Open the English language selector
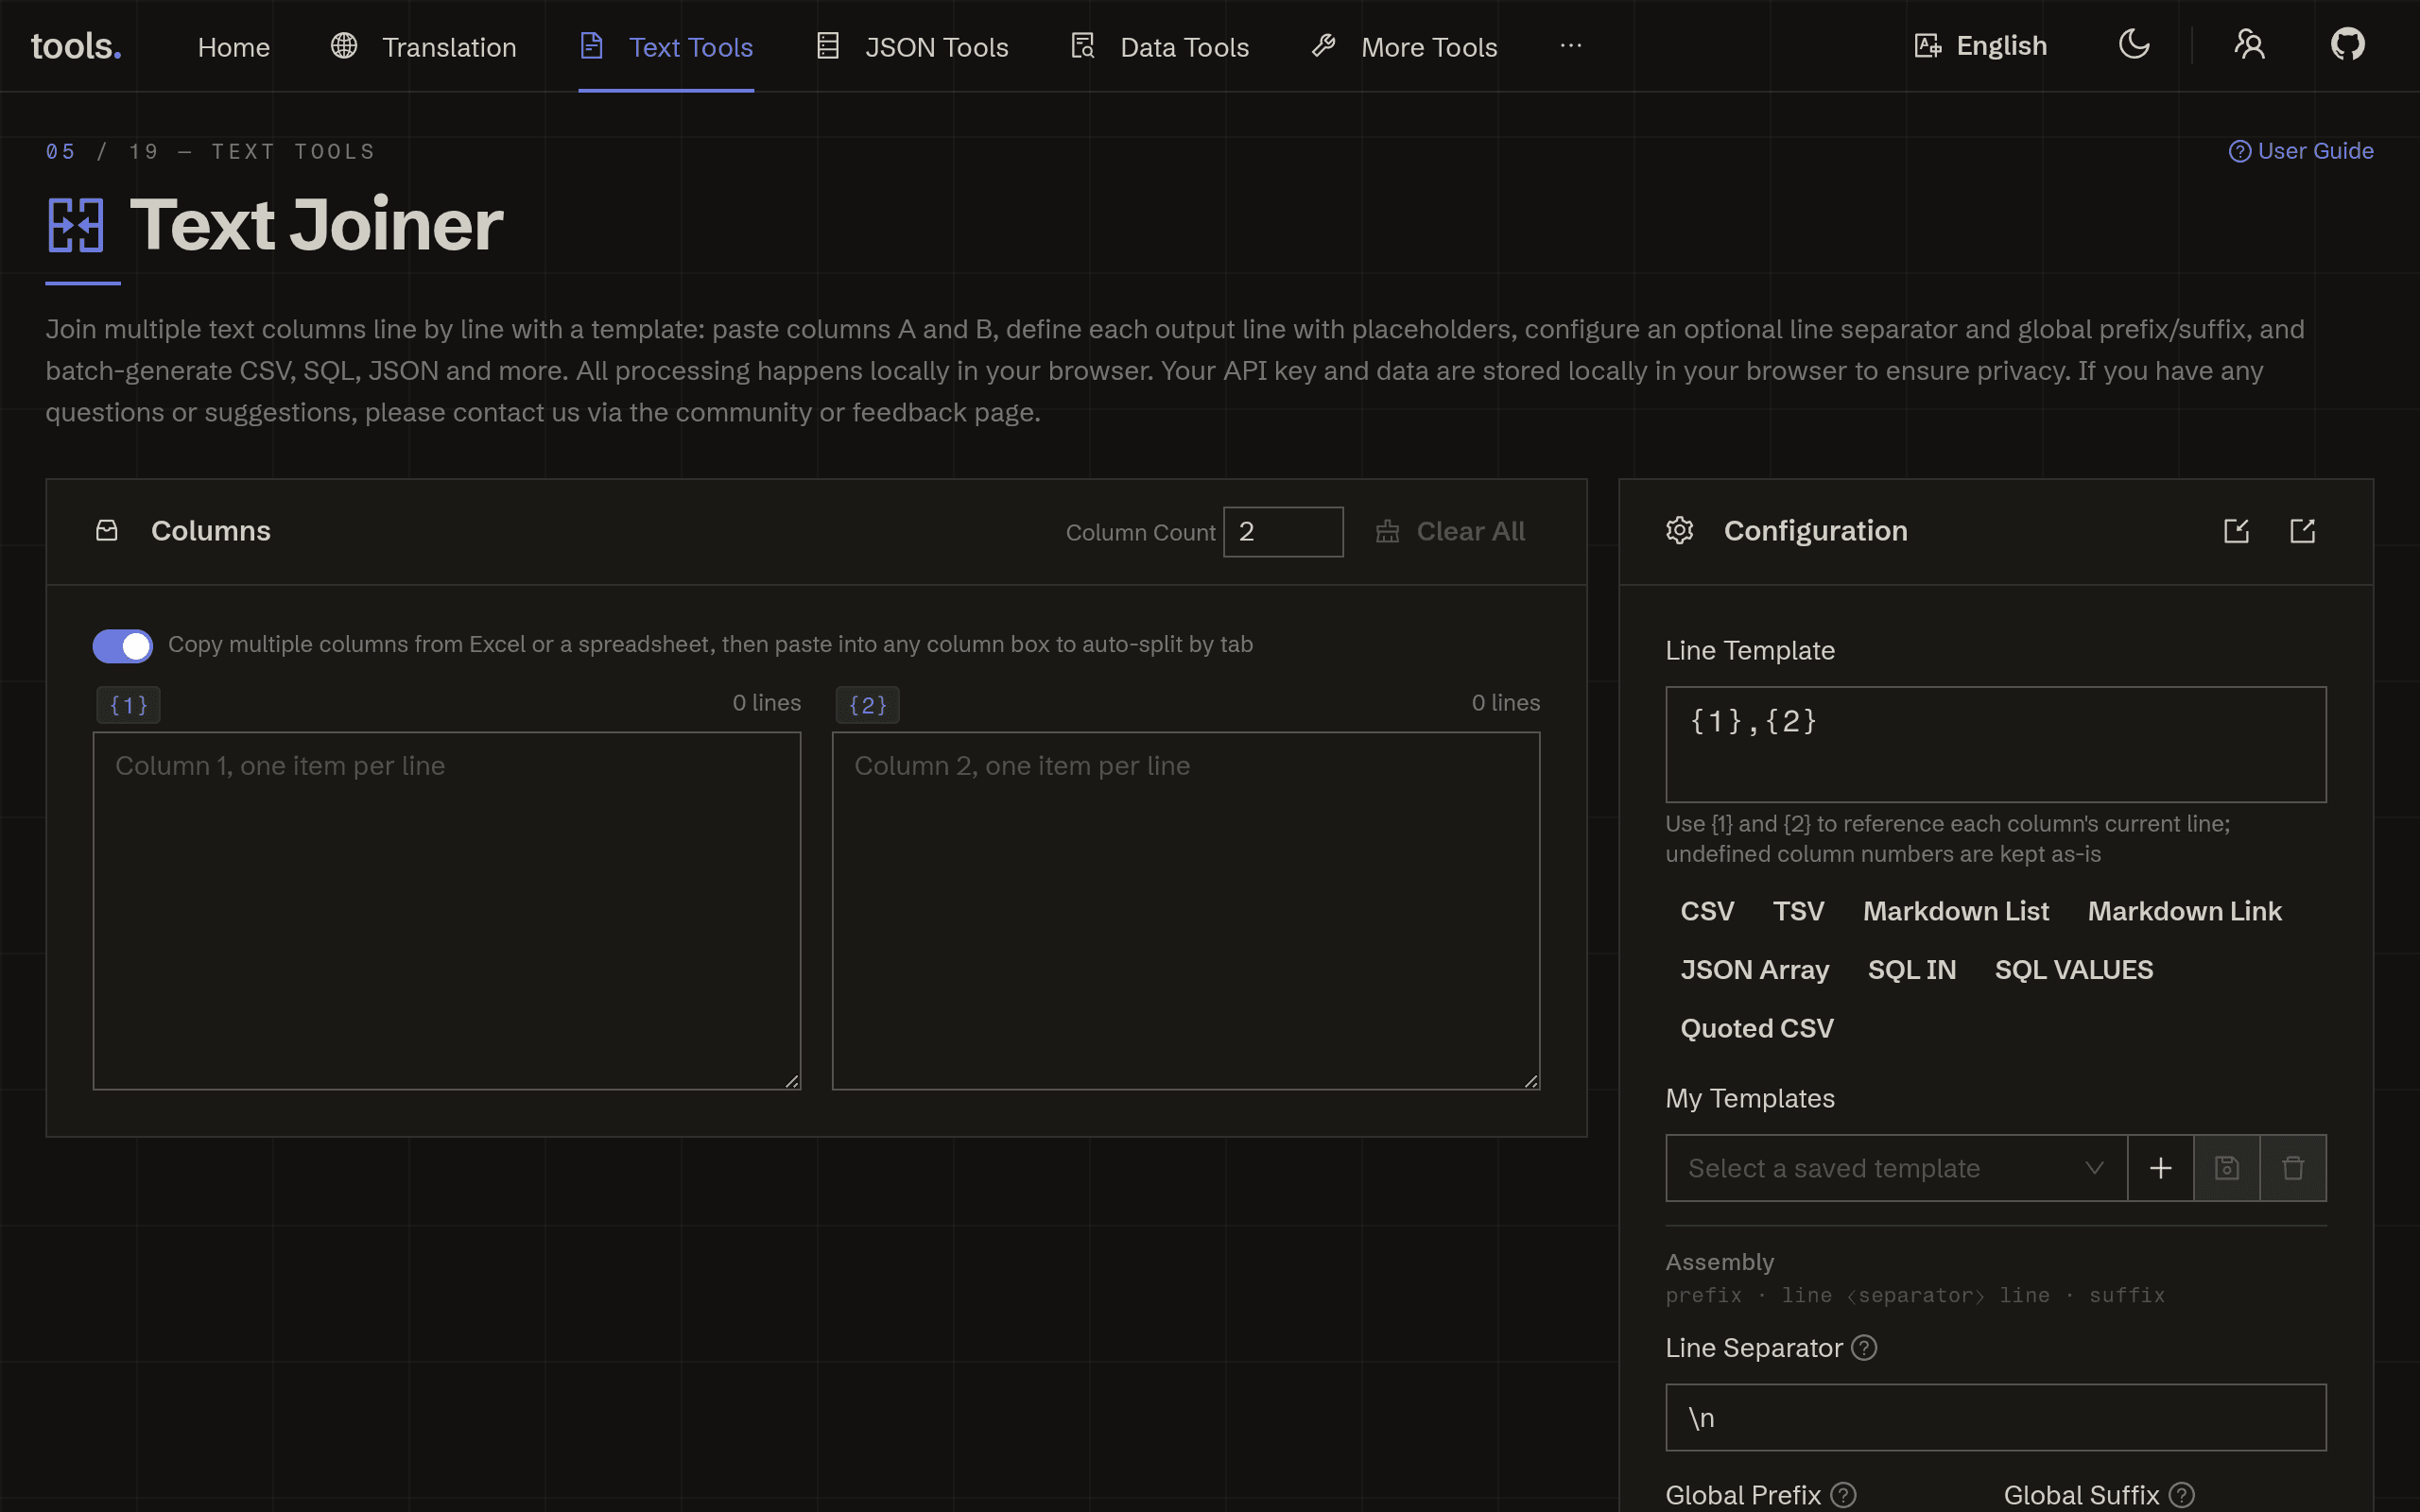2420x1512 pixels. 1980,46
